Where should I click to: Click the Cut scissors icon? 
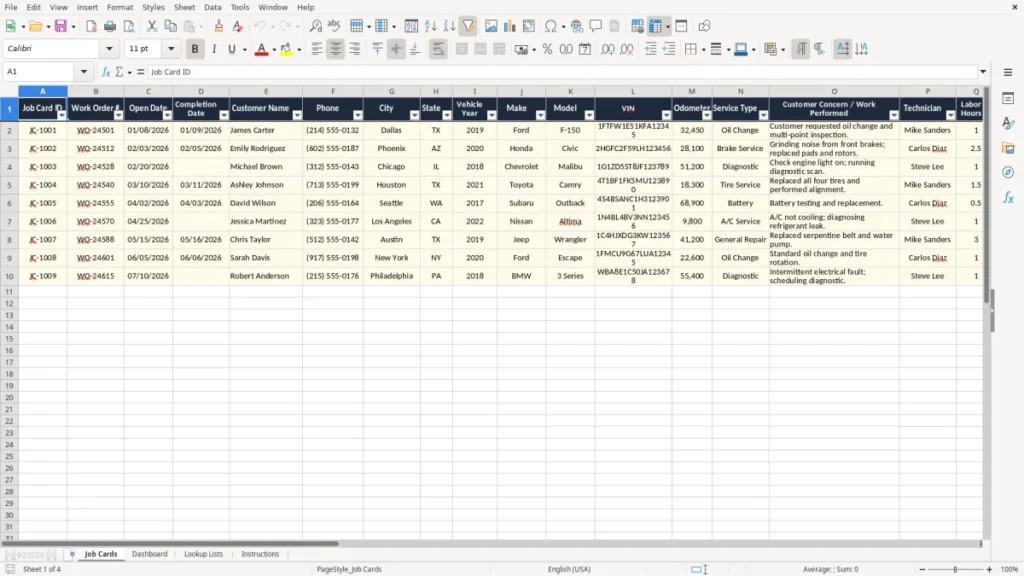(152, 26)
